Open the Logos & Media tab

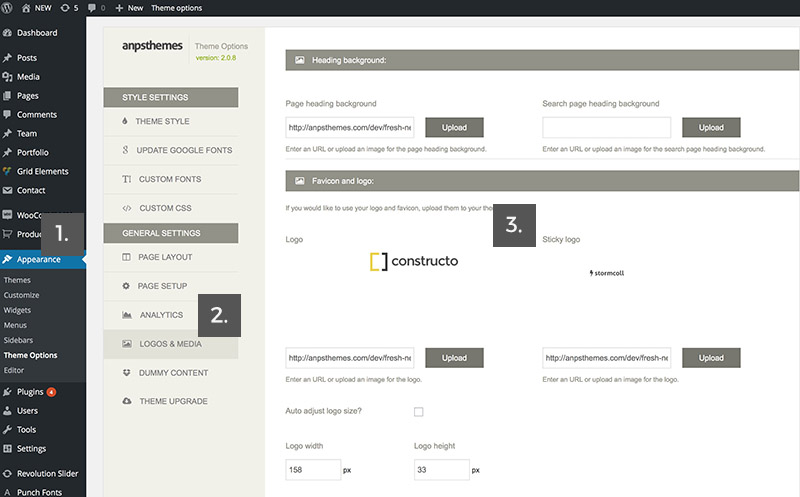point(171,344)
